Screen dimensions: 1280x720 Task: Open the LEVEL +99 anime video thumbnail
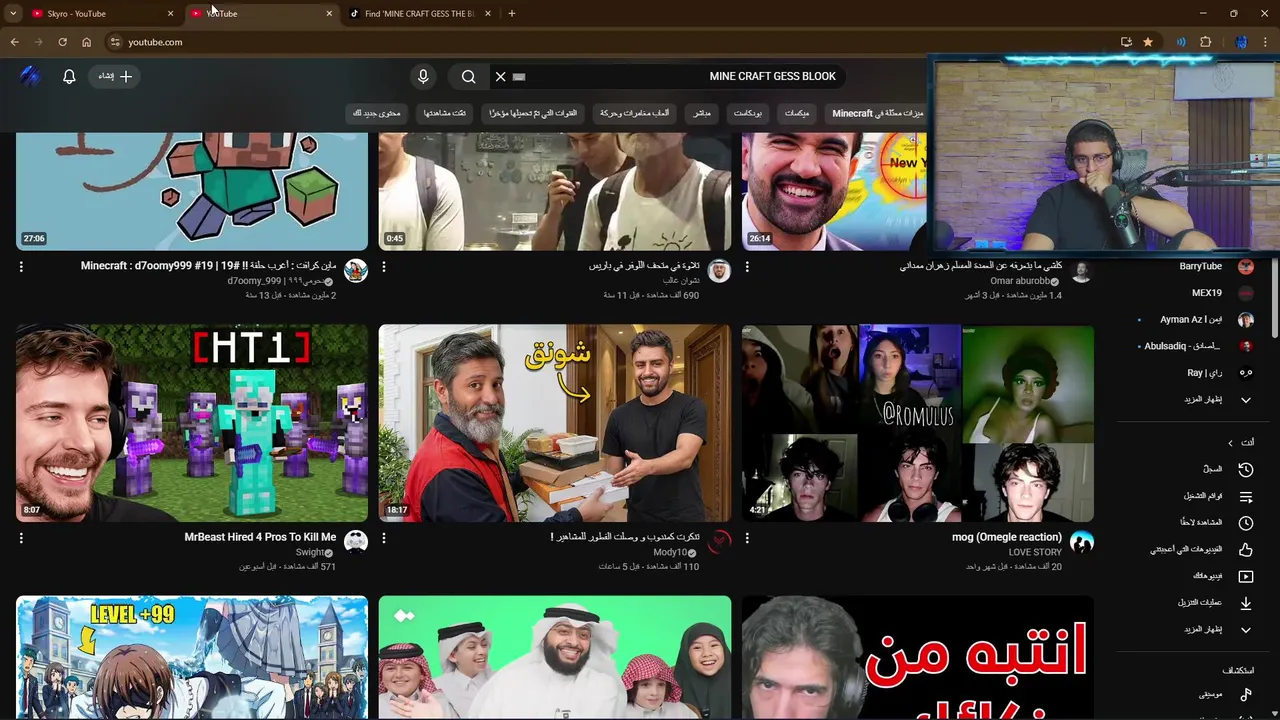point(192,657)
